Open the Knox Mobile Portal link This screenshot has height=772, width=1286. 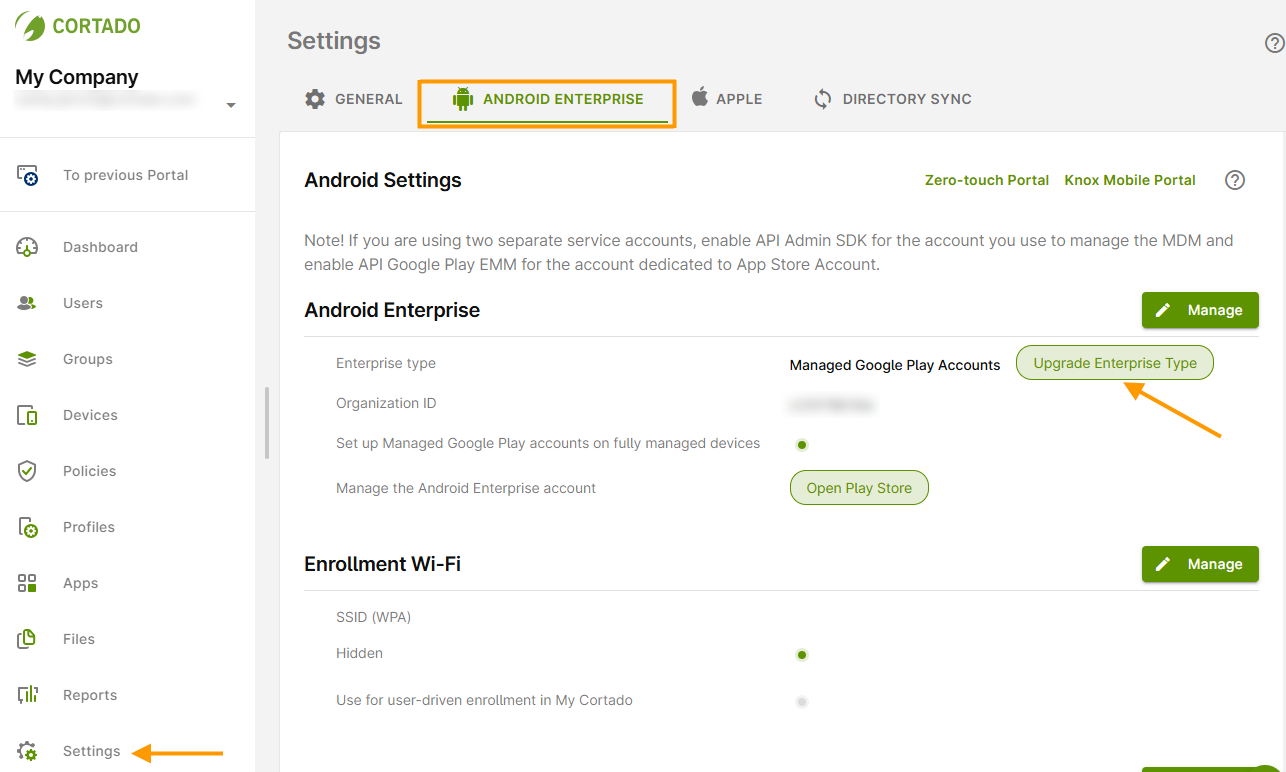coord(1130,180)
